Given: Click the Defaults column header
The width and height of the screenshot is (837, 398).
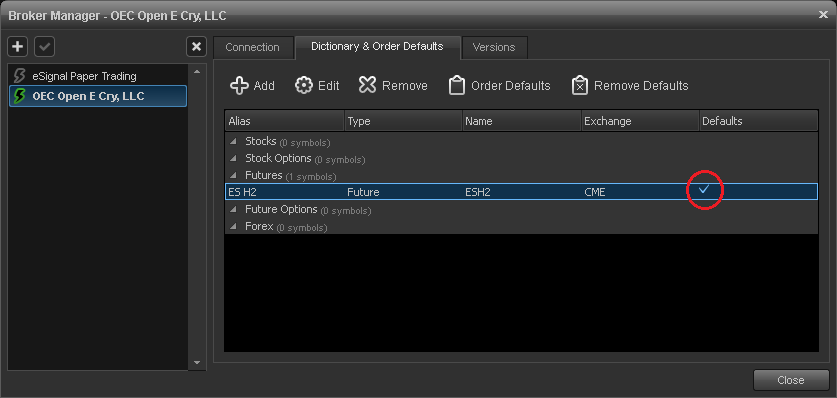Looking at the screenshot, I should point(759,121).
